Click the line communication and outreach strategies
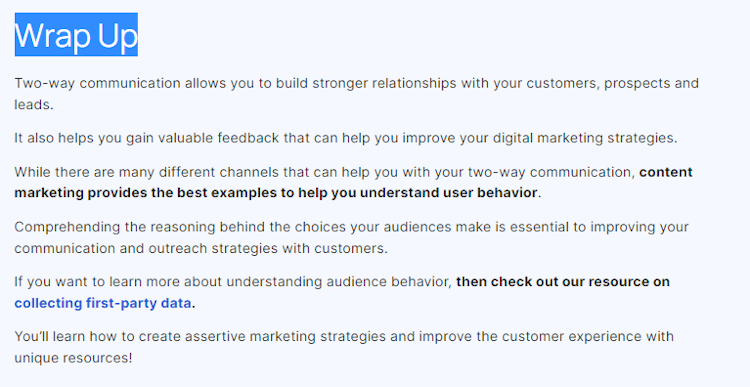 coord(201,249)
